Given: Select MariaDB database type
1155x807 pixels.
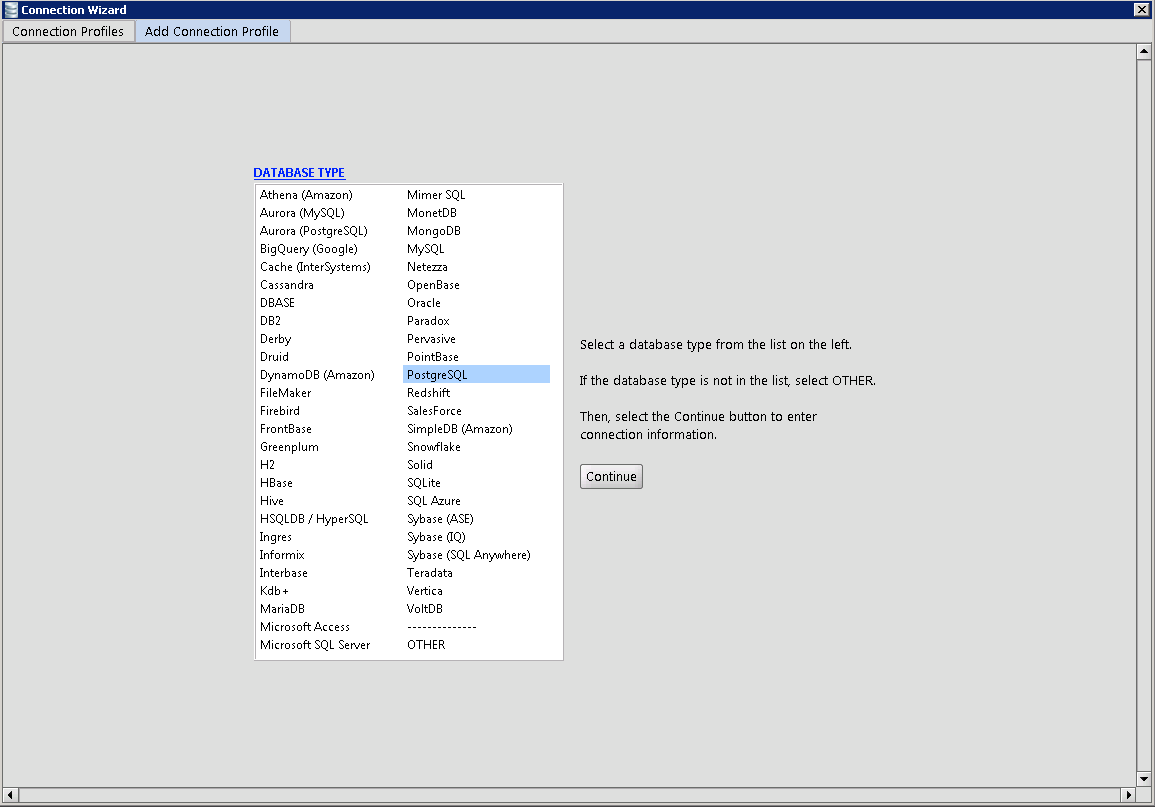Looking at the screenshot, I should (x=282, y=609).
